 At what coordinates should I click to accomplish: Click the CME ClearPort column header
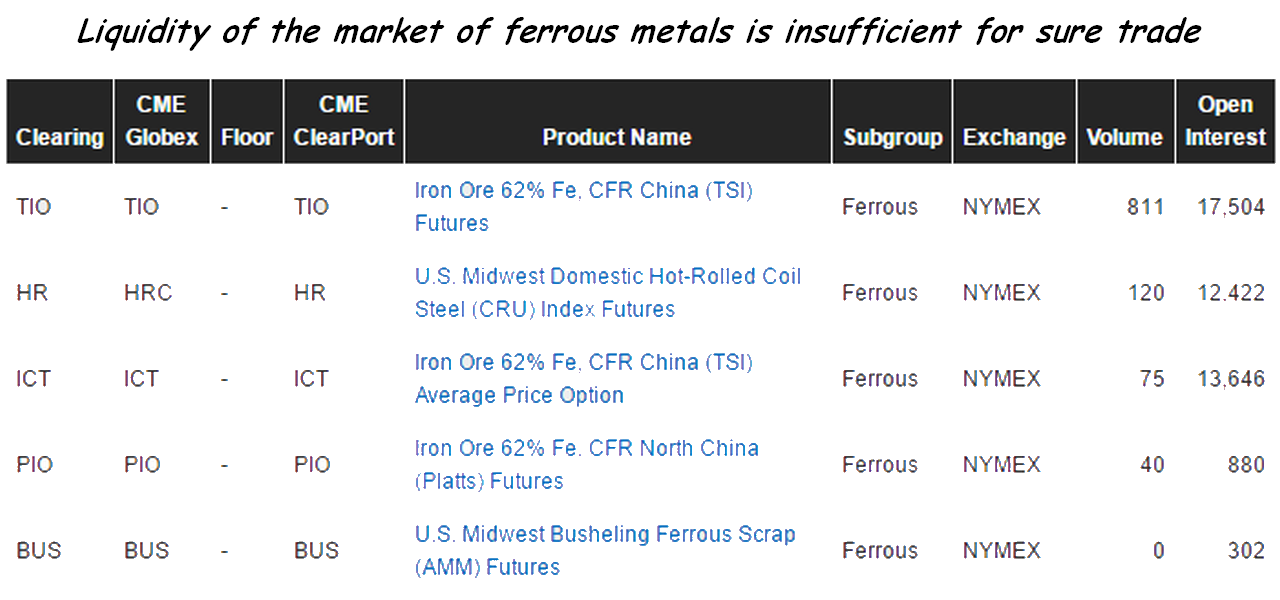[344, 122]
